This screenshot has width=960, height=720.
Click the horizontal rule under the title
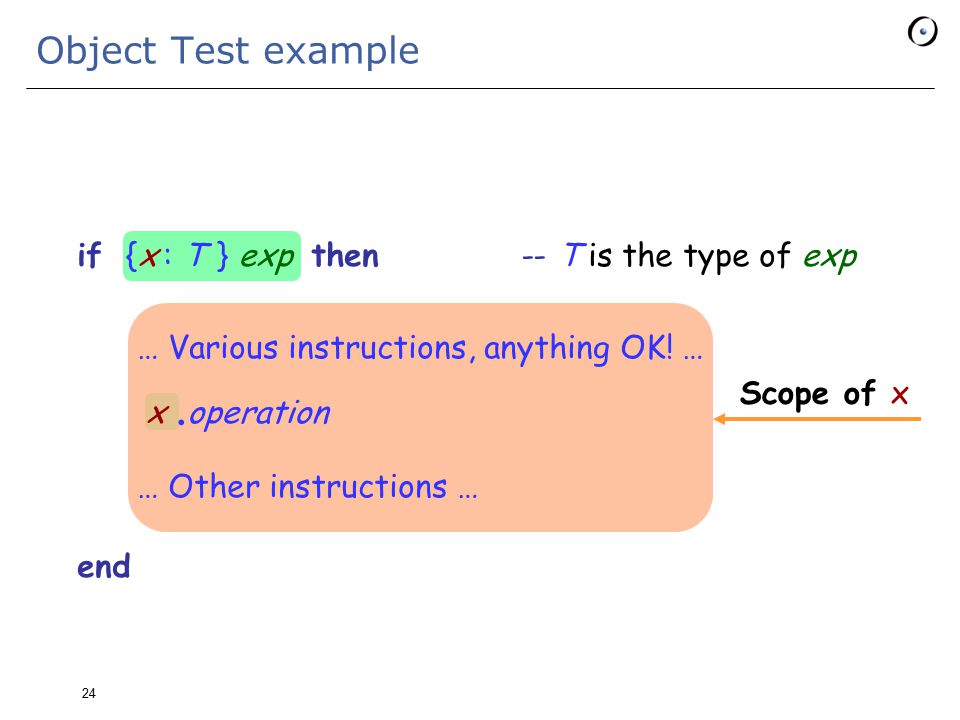(480, 89)
